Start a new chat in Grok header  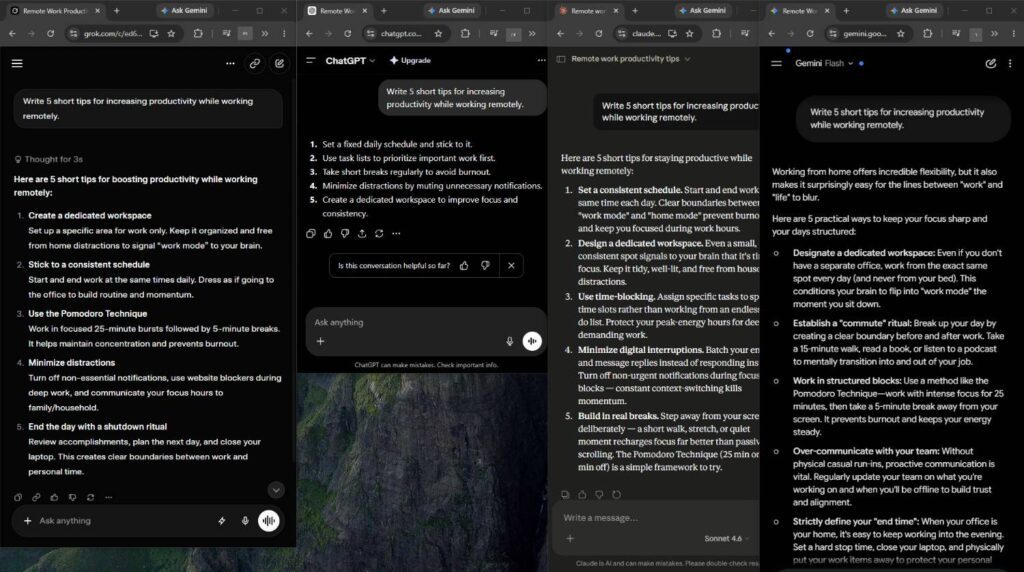(280, 63)
